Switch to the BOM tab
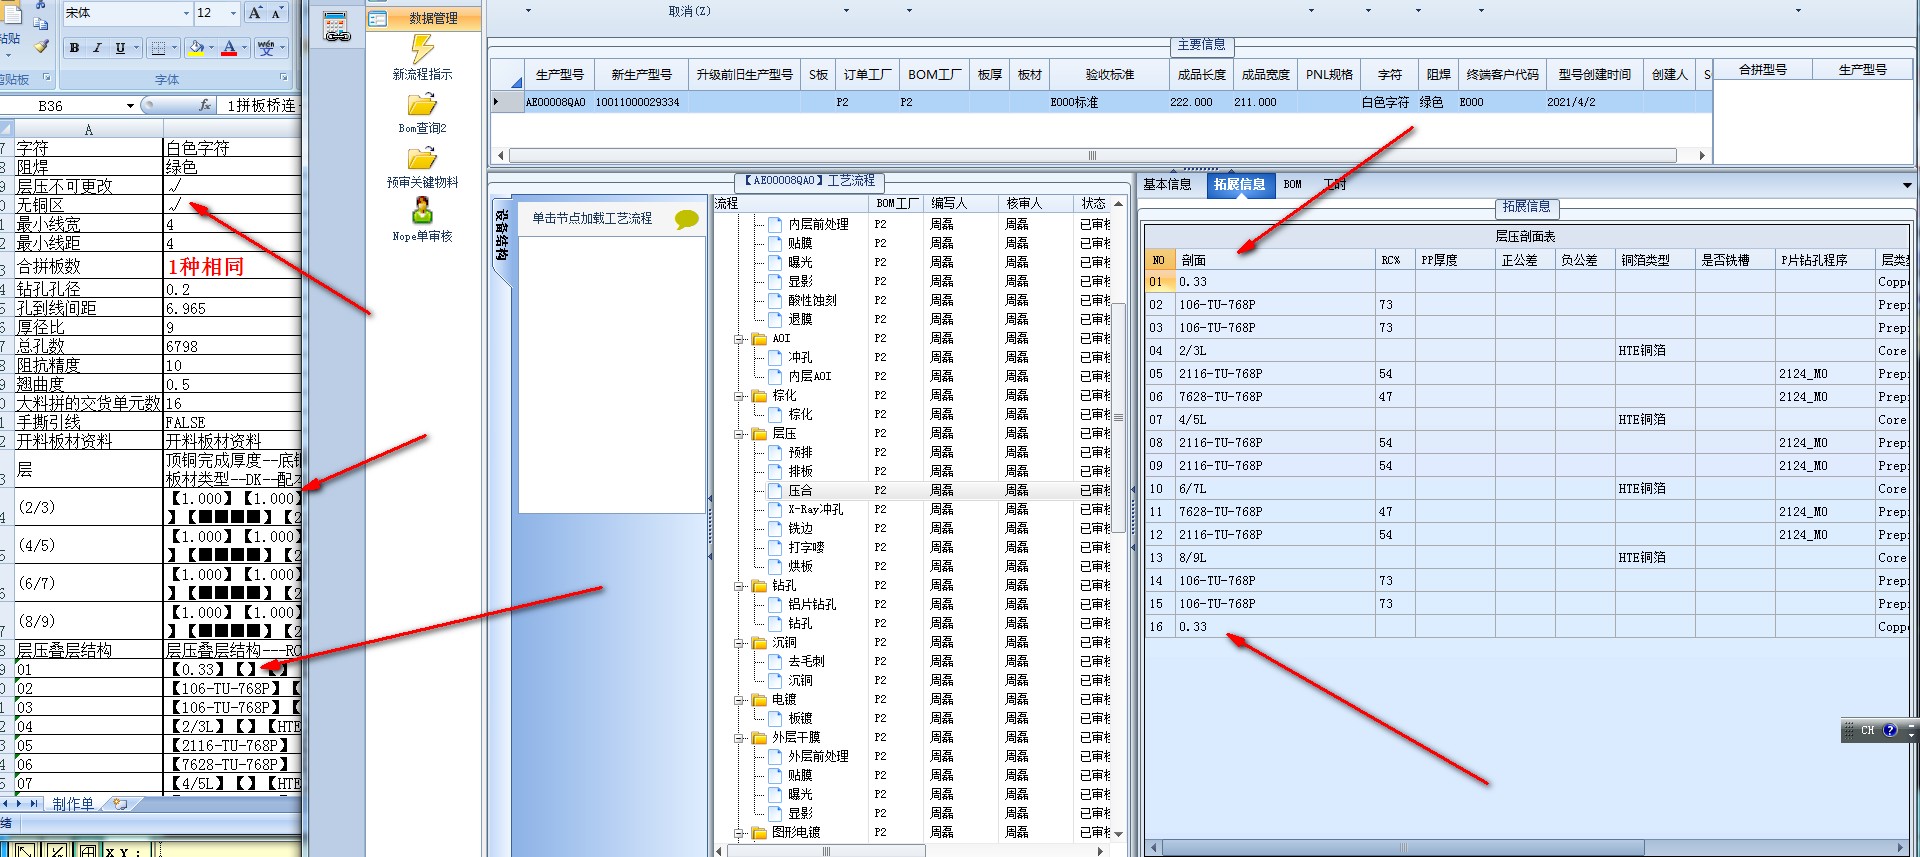The height and width of the screenshot is (857, 1920). pyautogui.click(x=1292, y=185)
